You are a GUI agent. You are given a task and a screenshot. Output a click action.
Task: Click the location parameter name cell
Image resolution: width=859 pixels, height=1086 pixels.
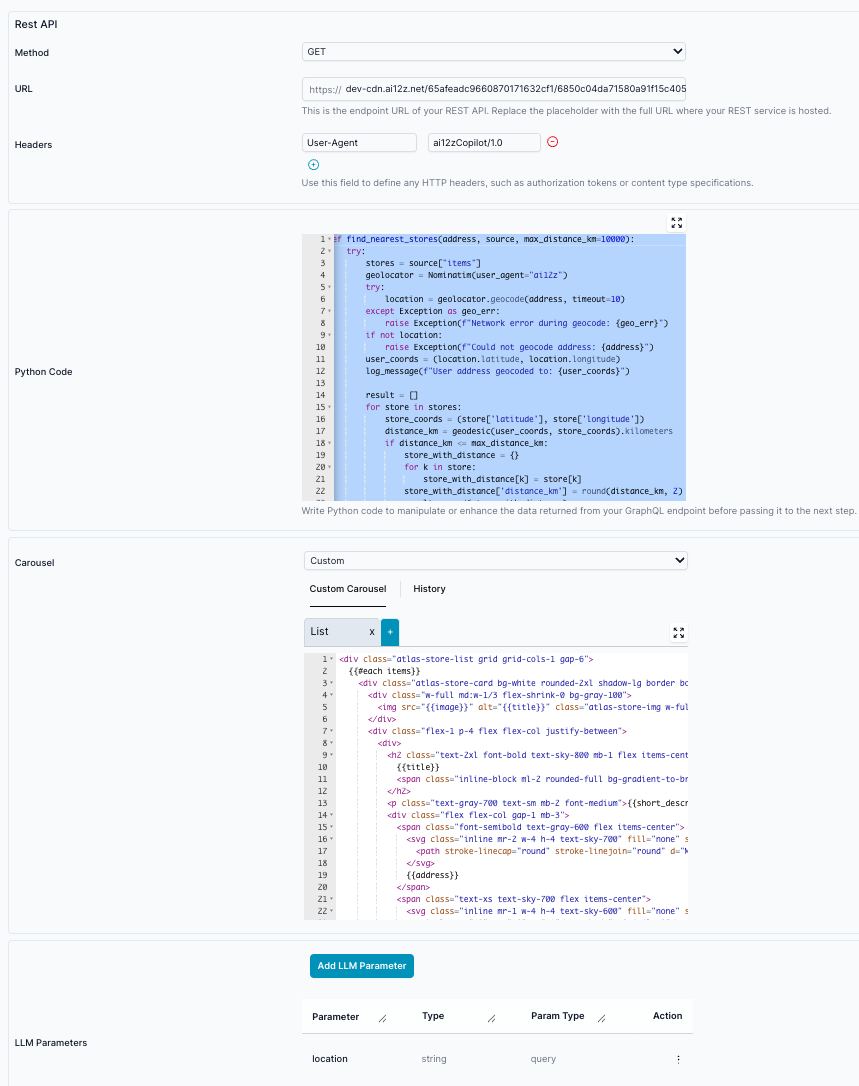330,1059
